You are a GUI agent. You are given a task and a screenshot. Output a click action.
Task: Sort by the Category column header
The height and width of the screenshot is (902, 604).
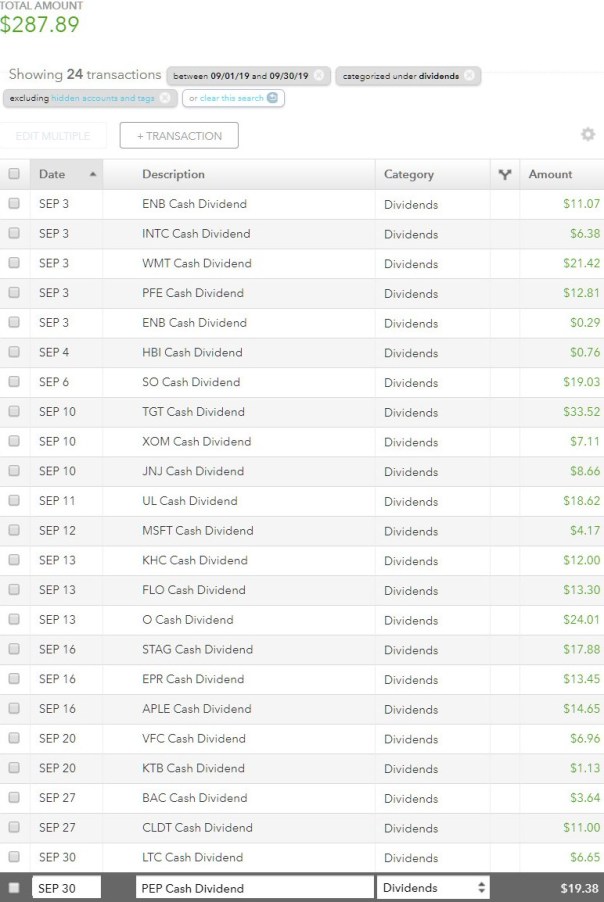pos(409,174)
